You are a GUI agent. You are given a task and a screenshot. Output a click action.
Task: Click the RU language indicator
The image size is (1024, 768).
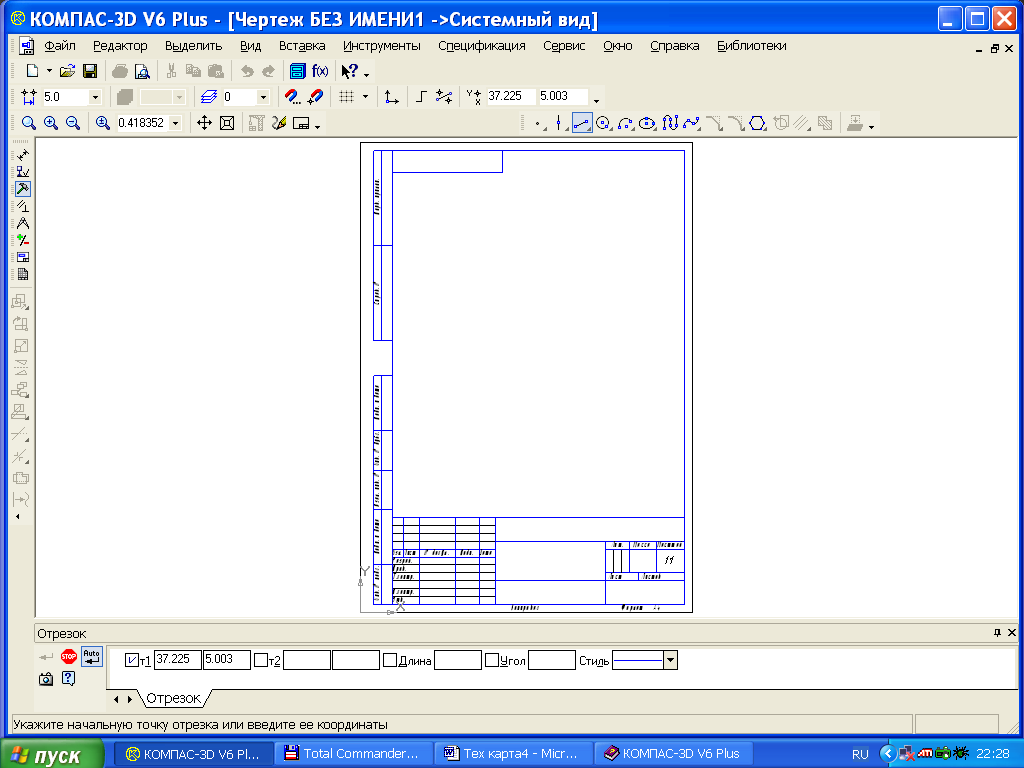pos(860,754)
